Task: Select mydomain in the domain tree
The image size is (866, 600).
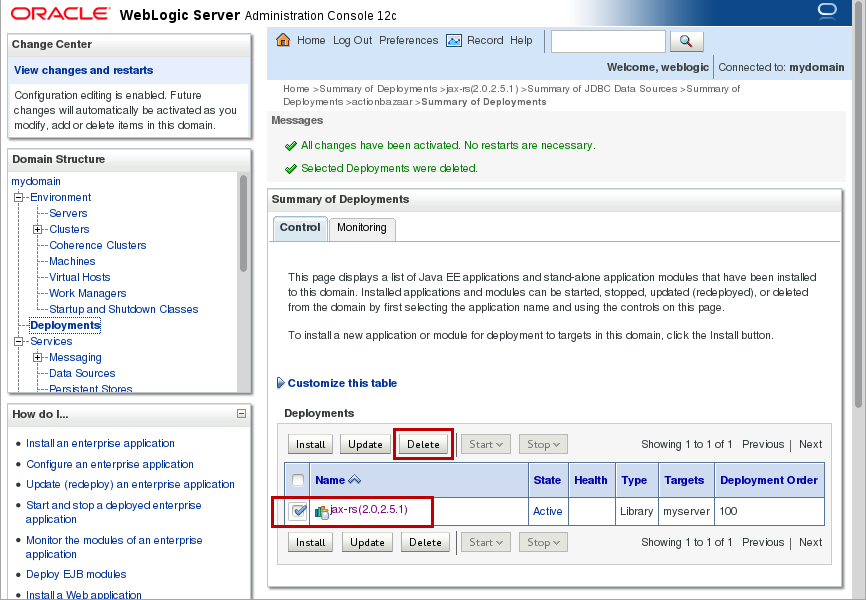Action: point(36,181)
